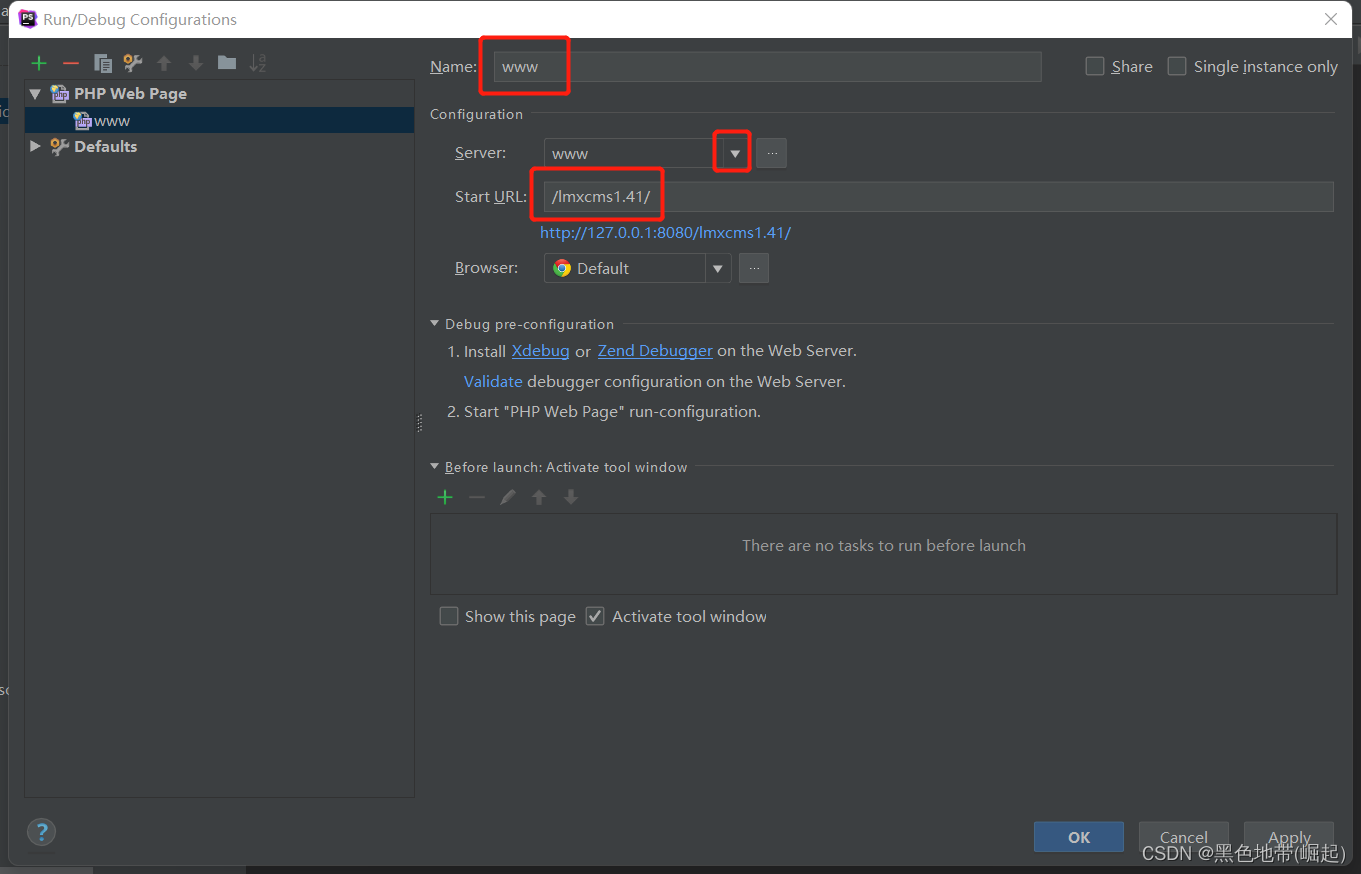
Task: Open the Xdebug link
Action: 540,351
